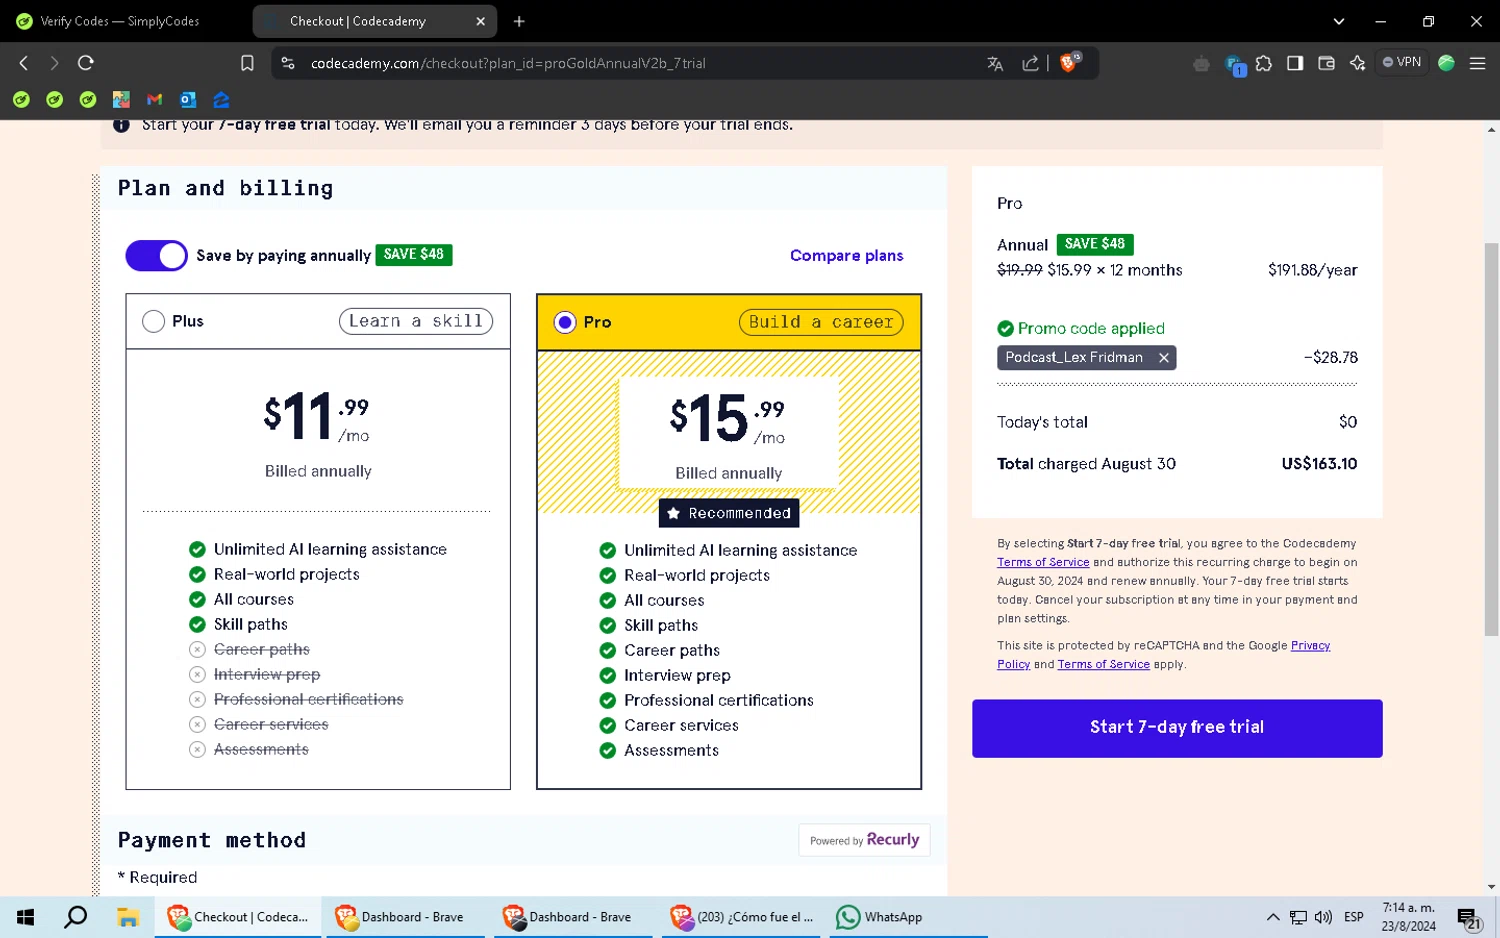Open the Brave Wallet icon
1500x938 pixels.
[x=1326, y=63]
